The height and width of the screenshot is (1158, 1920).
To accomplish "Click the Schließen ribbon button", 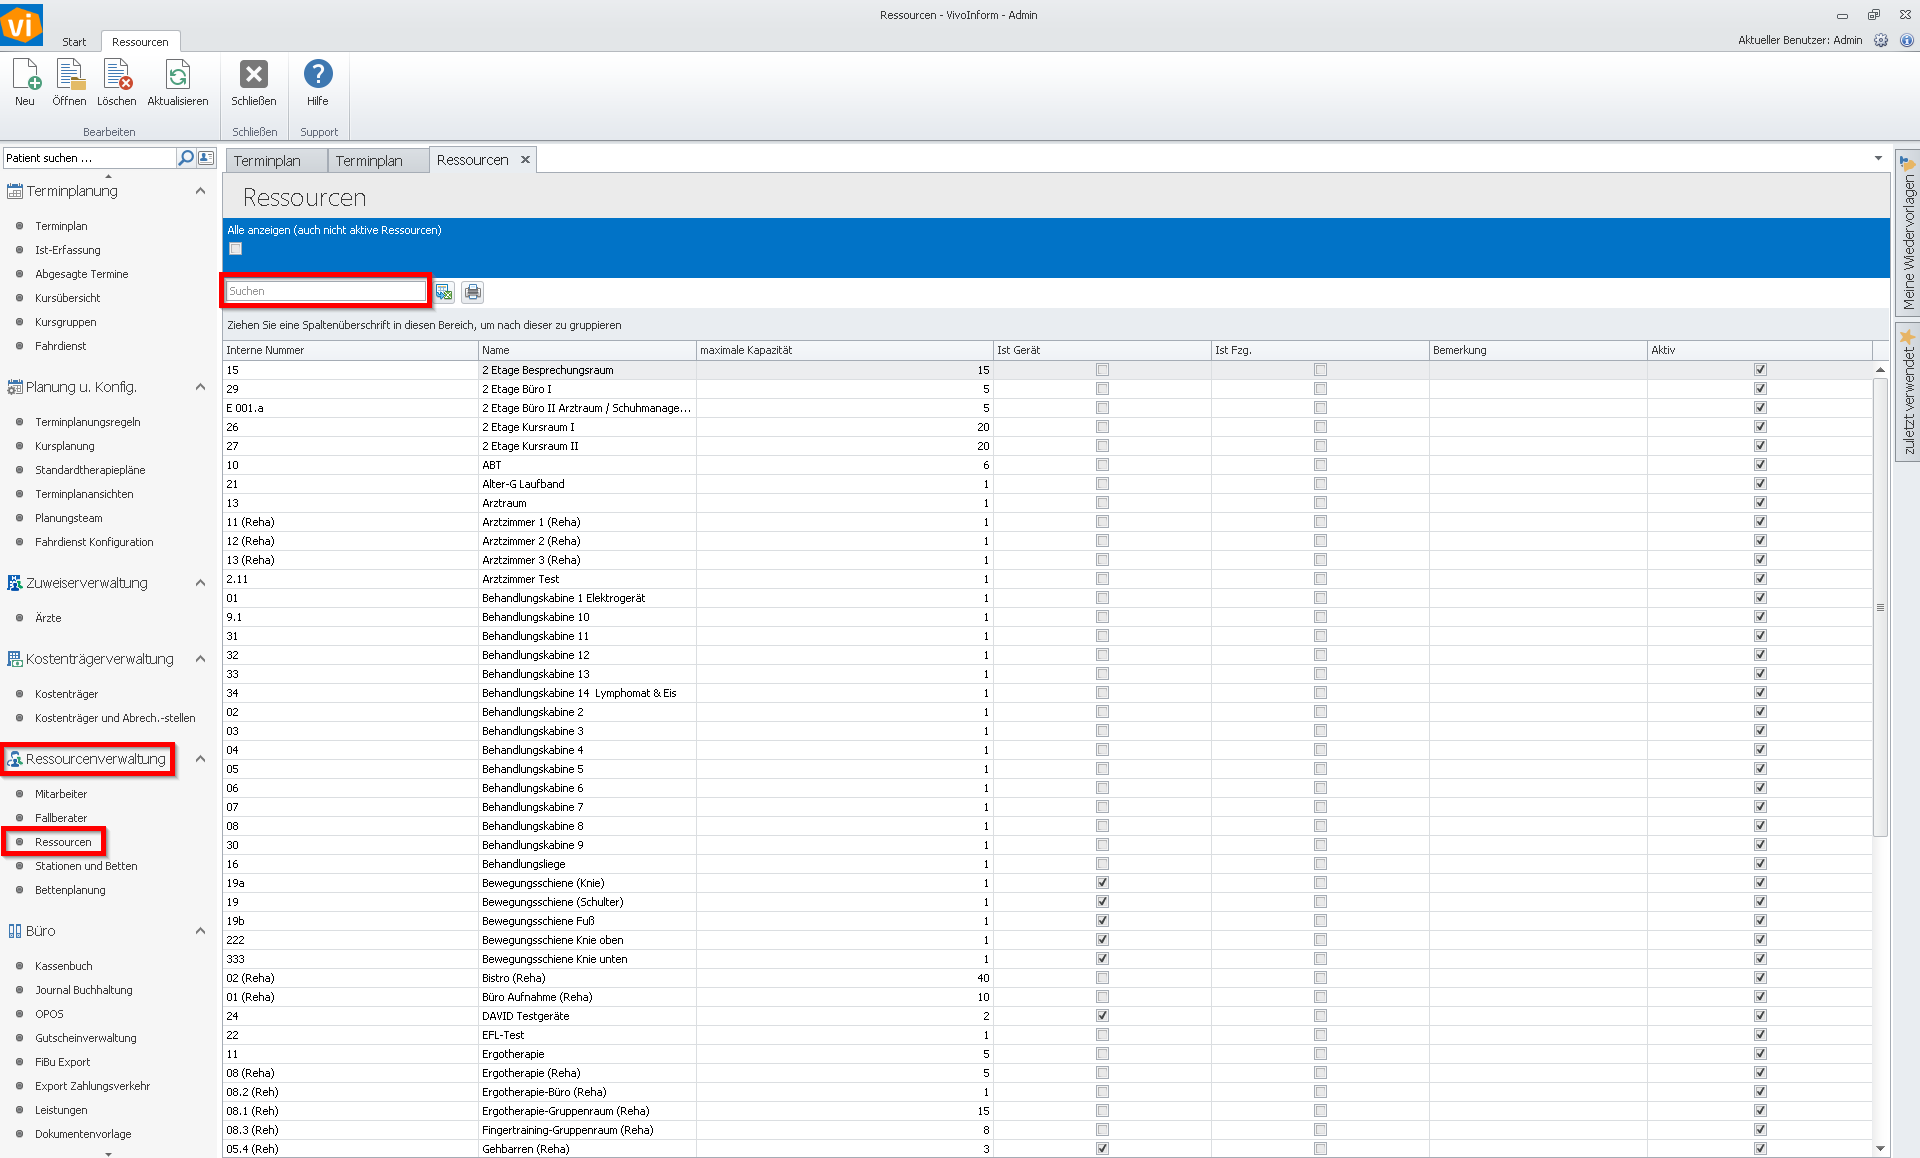I will coord(254,76).
